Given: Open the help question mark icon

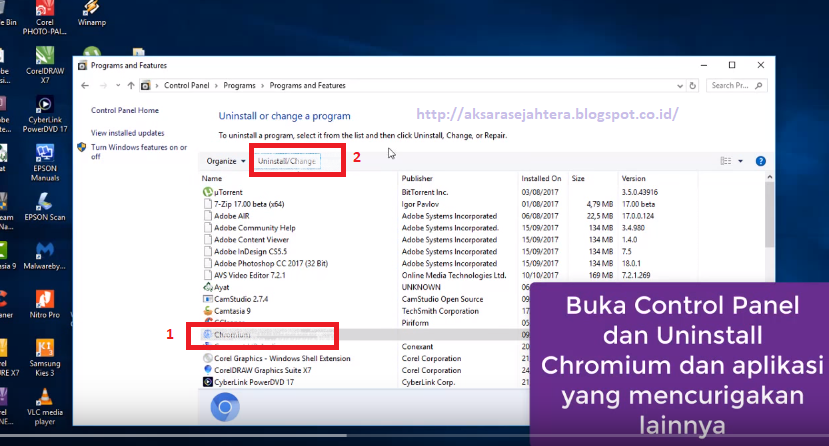Looking at the screenshot, I should 761,161.
